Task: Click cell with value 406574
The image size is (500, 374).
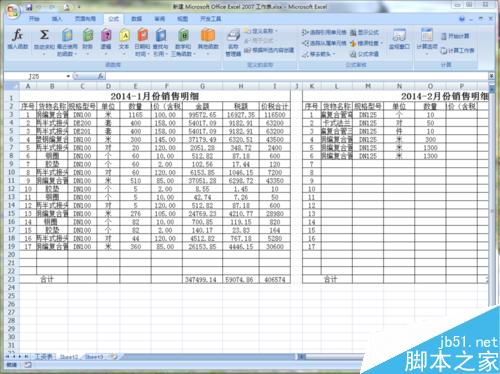Action: pos(275,279)
